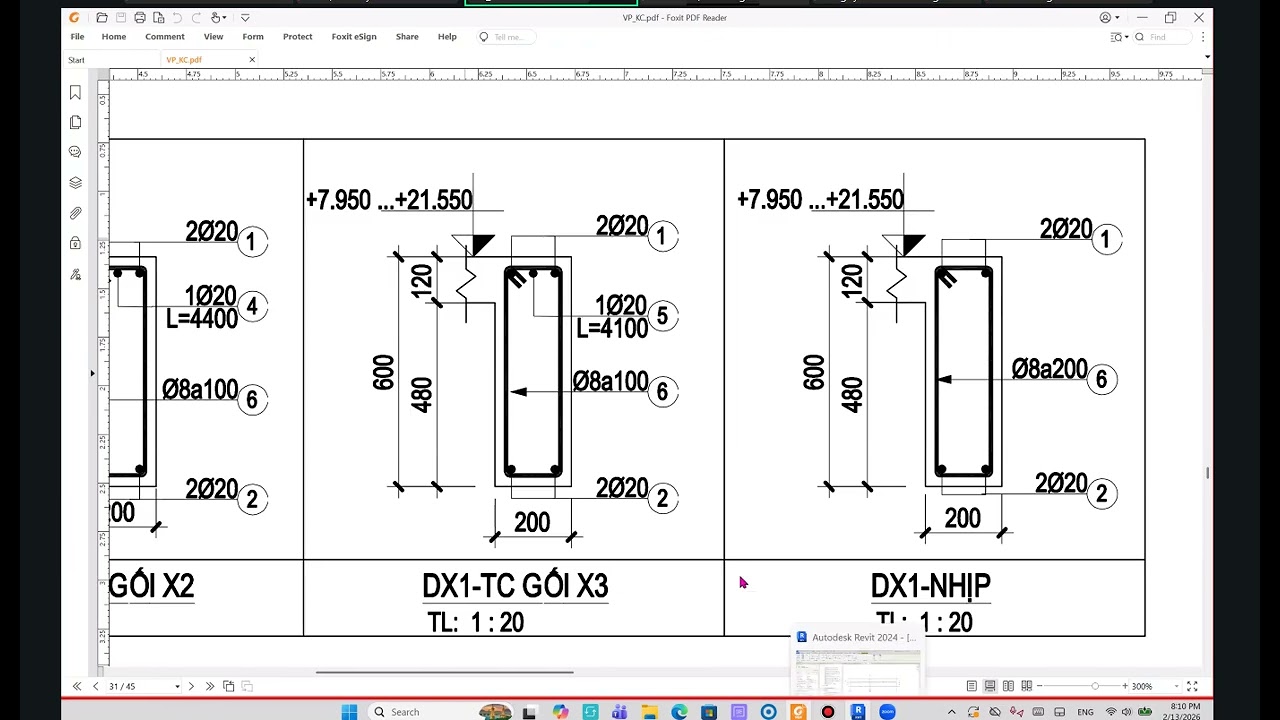Open the Protect ribbon tab

(x=298, y=37)
